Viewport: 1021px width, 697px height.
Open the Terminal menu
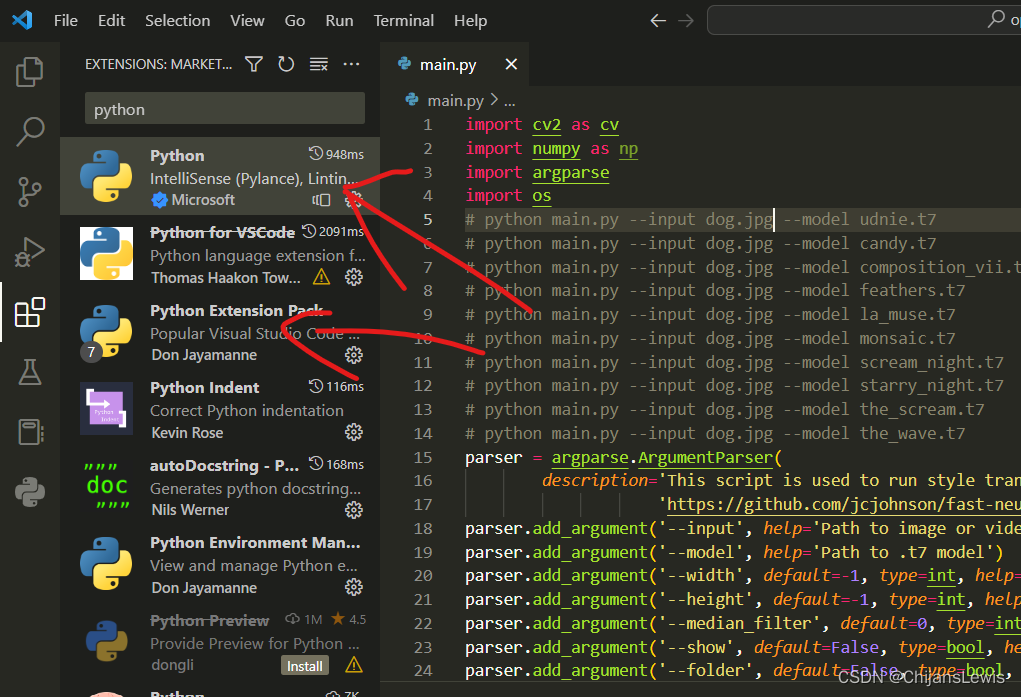click(x=404, y=21)
